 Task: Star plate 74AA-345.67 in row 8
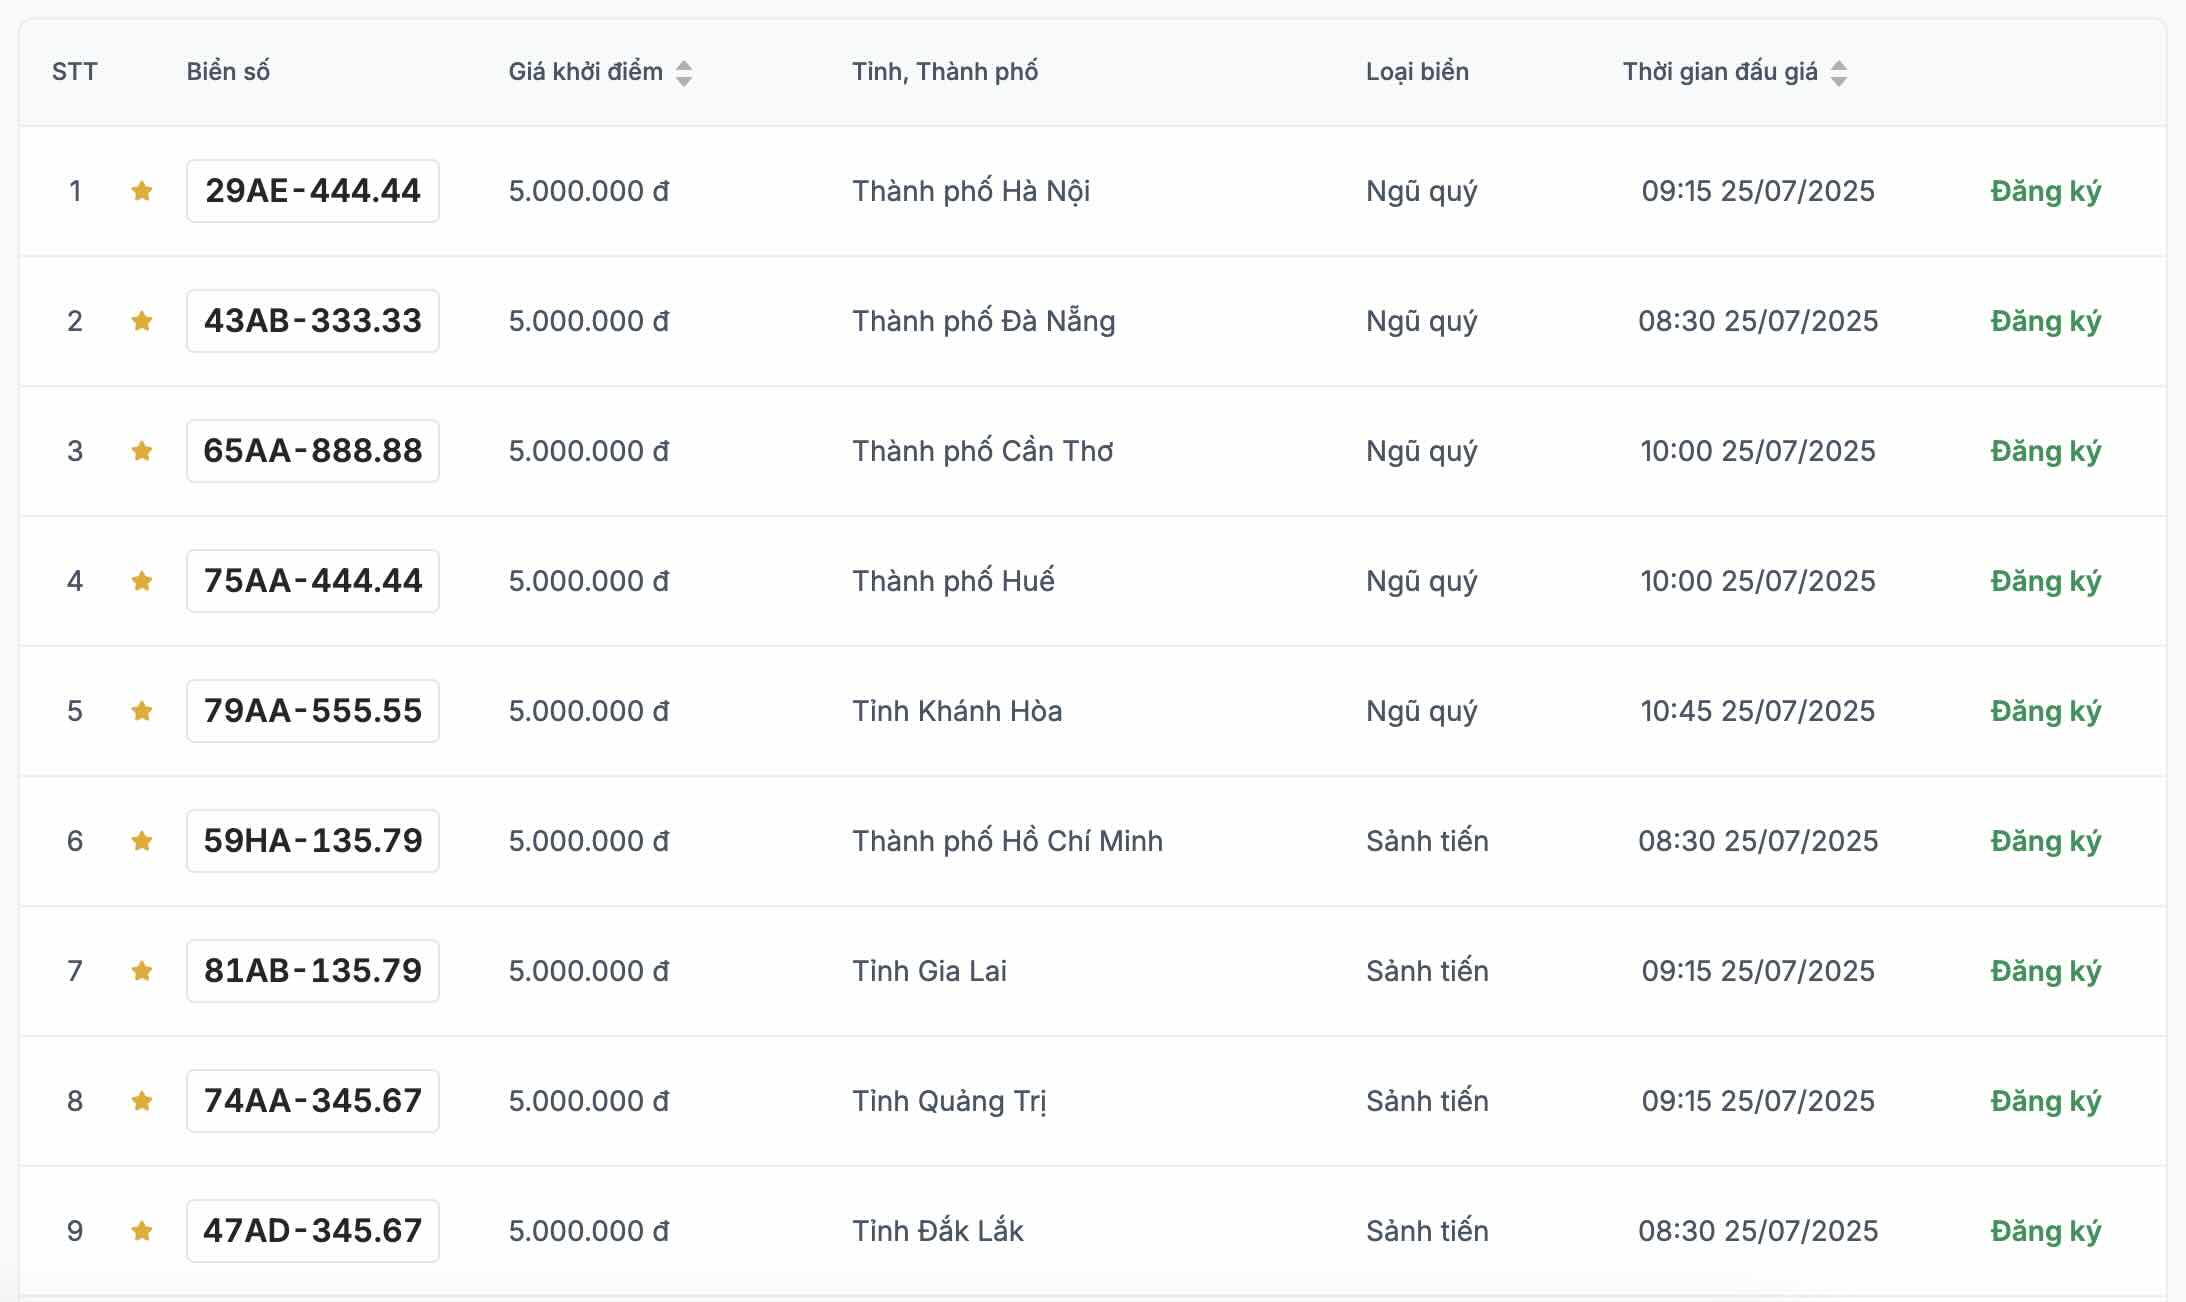[x=142, y=1101]
